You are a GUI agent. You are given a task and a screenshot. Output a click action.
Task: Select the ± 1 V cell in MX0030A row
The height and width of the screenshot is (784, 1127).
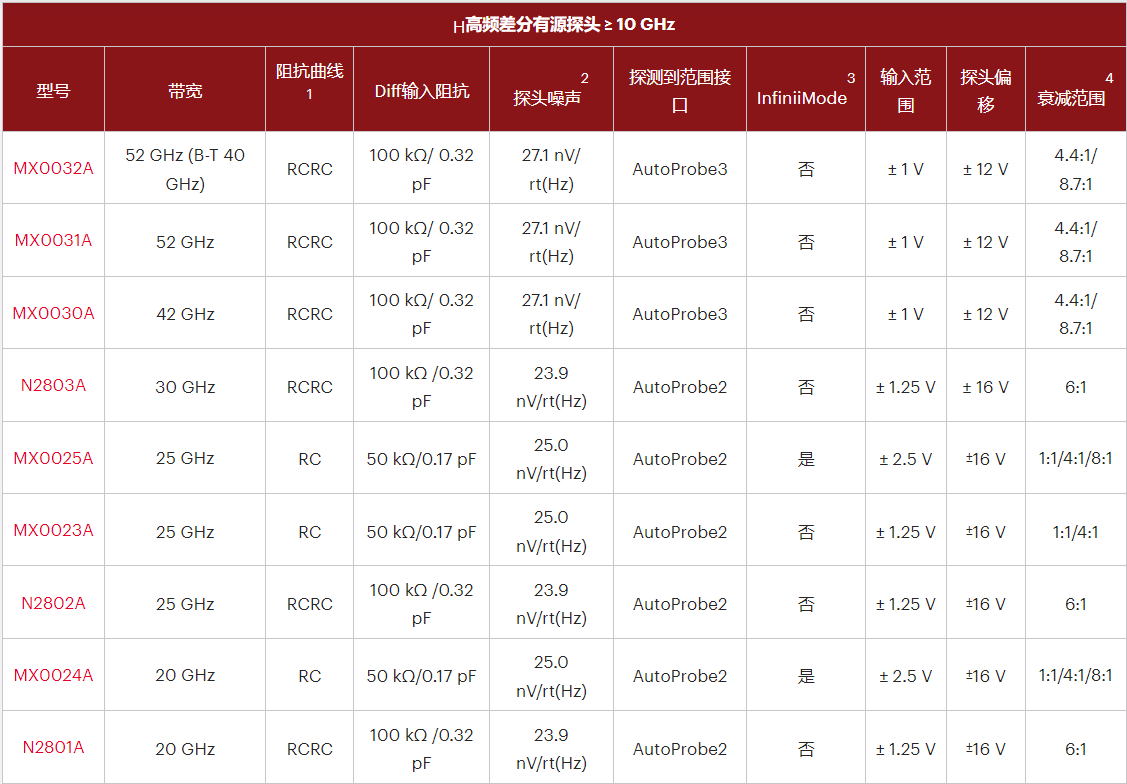click(x=906, y=314)
